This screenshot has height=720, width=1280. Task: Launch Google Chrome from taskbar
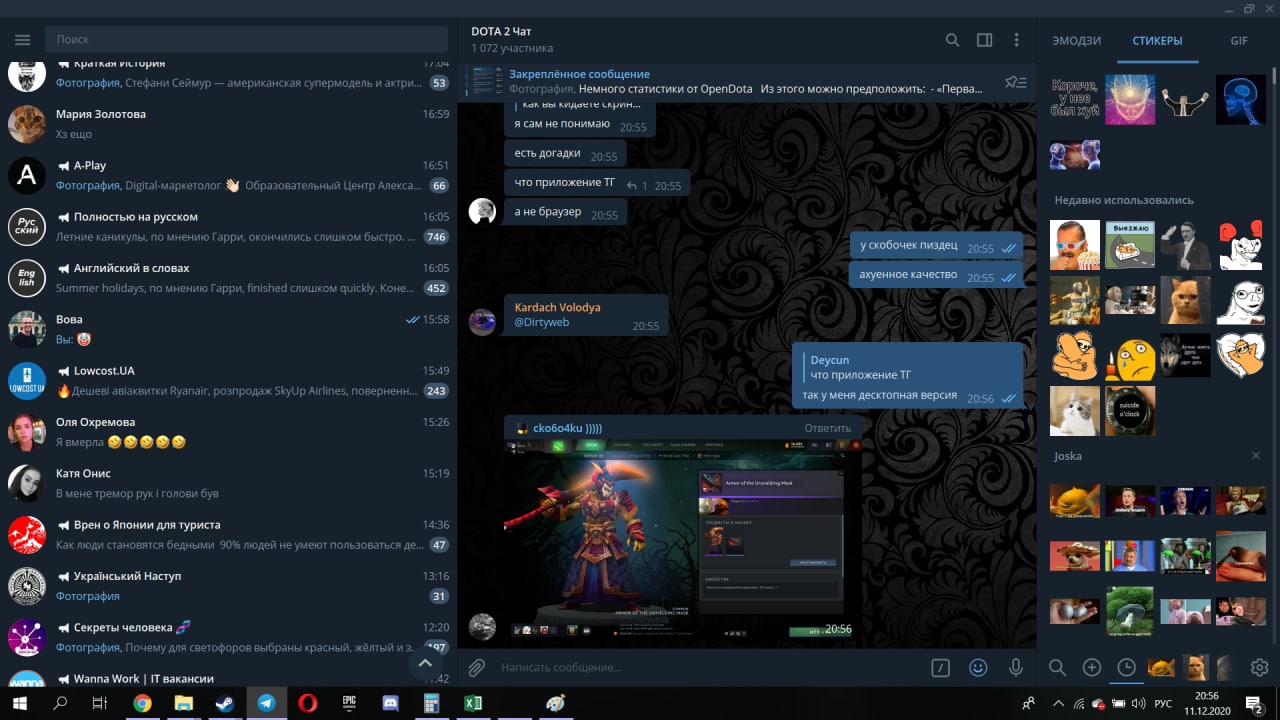(x=142, y=703)
